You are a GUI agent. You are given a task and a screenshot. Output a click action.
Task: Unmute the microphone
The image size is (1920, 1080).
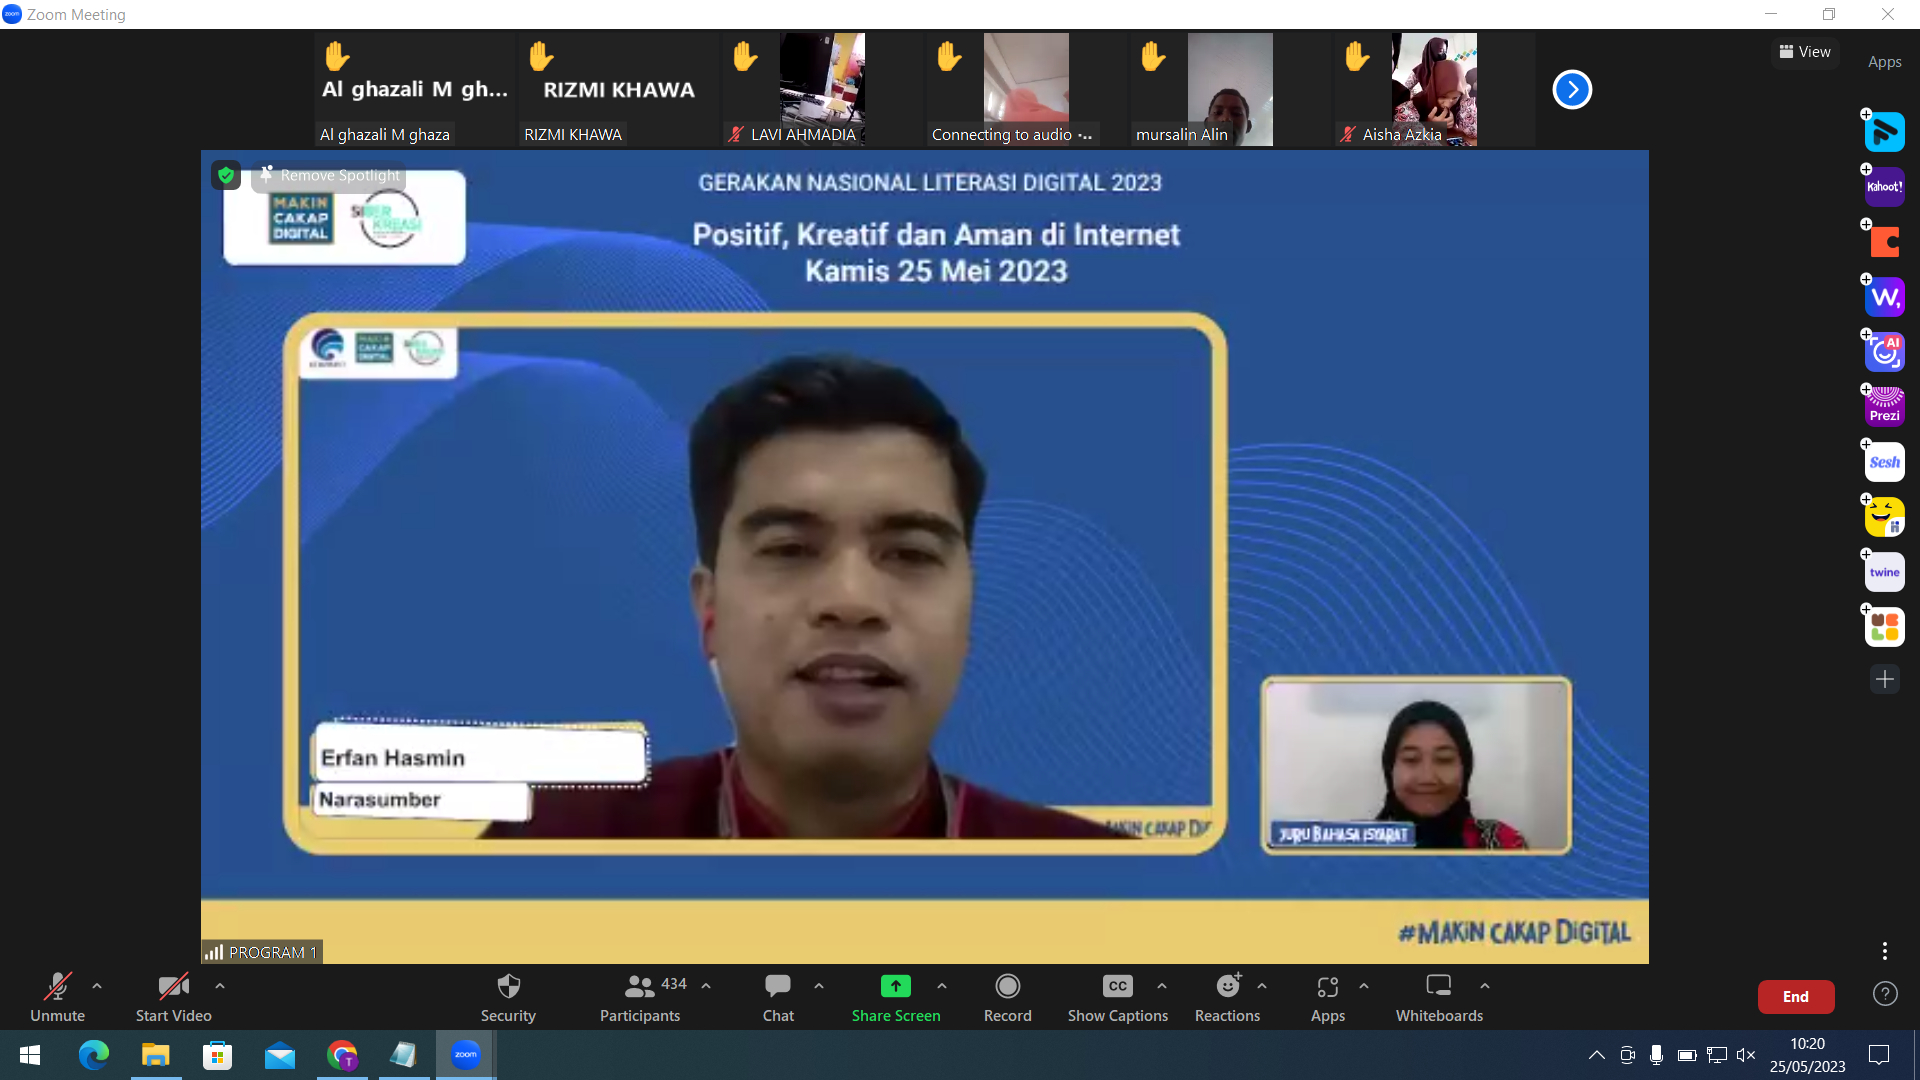point(57,997)
